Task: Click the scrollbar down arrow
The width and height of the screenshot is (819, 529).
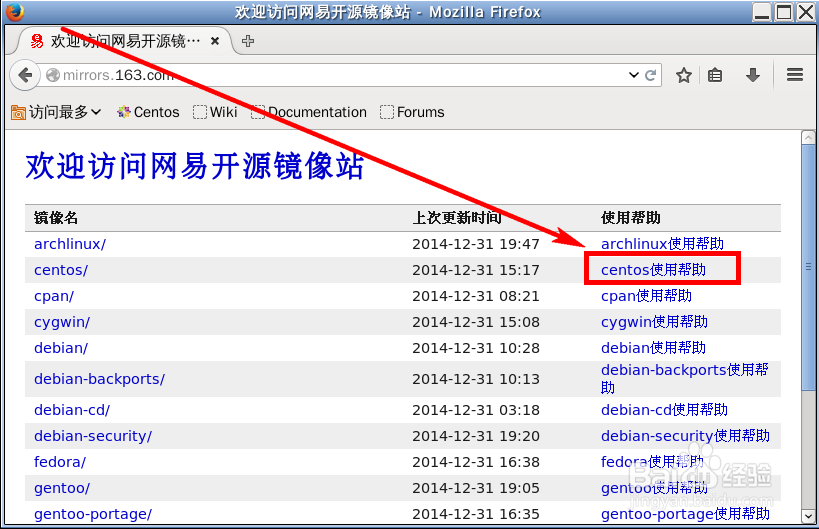Action: click(x=808, y=516)
